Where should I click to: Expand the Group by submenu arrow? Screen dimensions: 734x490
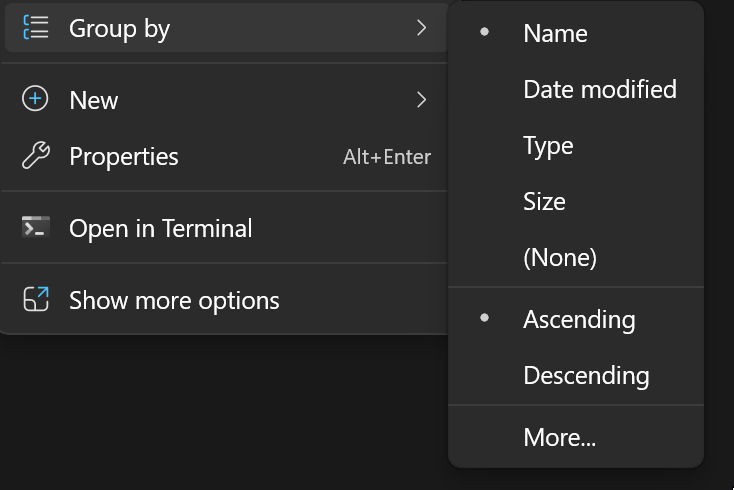pos(421,29)
